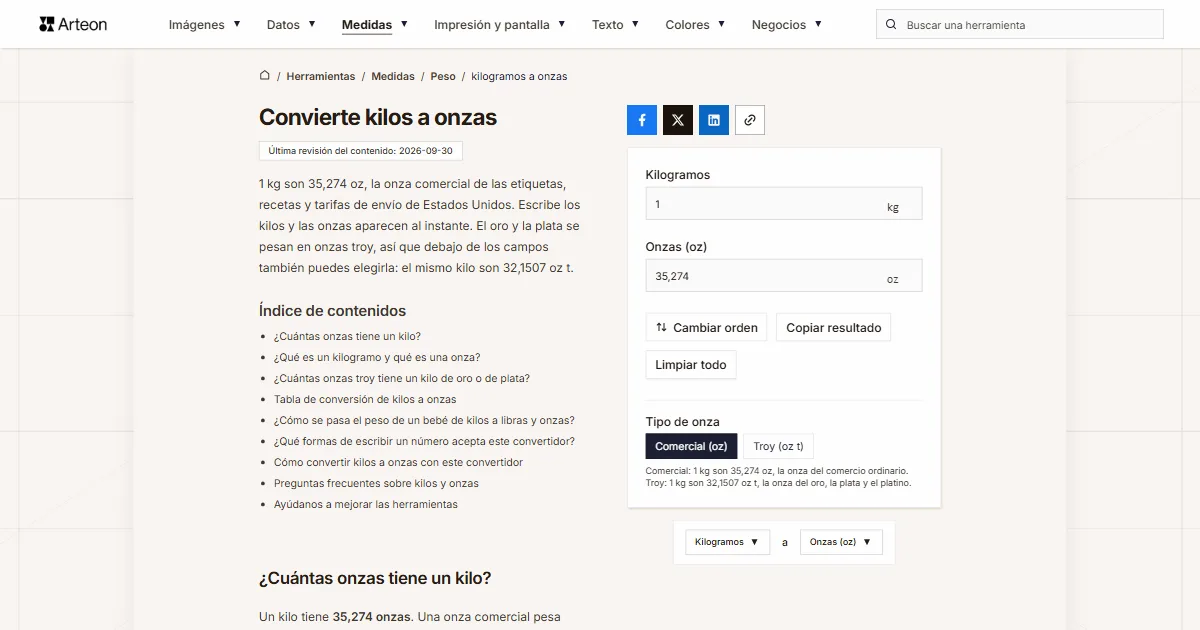Open the Negocios menu
This screenshot has width=1200, height=630.
pos(787,25)
